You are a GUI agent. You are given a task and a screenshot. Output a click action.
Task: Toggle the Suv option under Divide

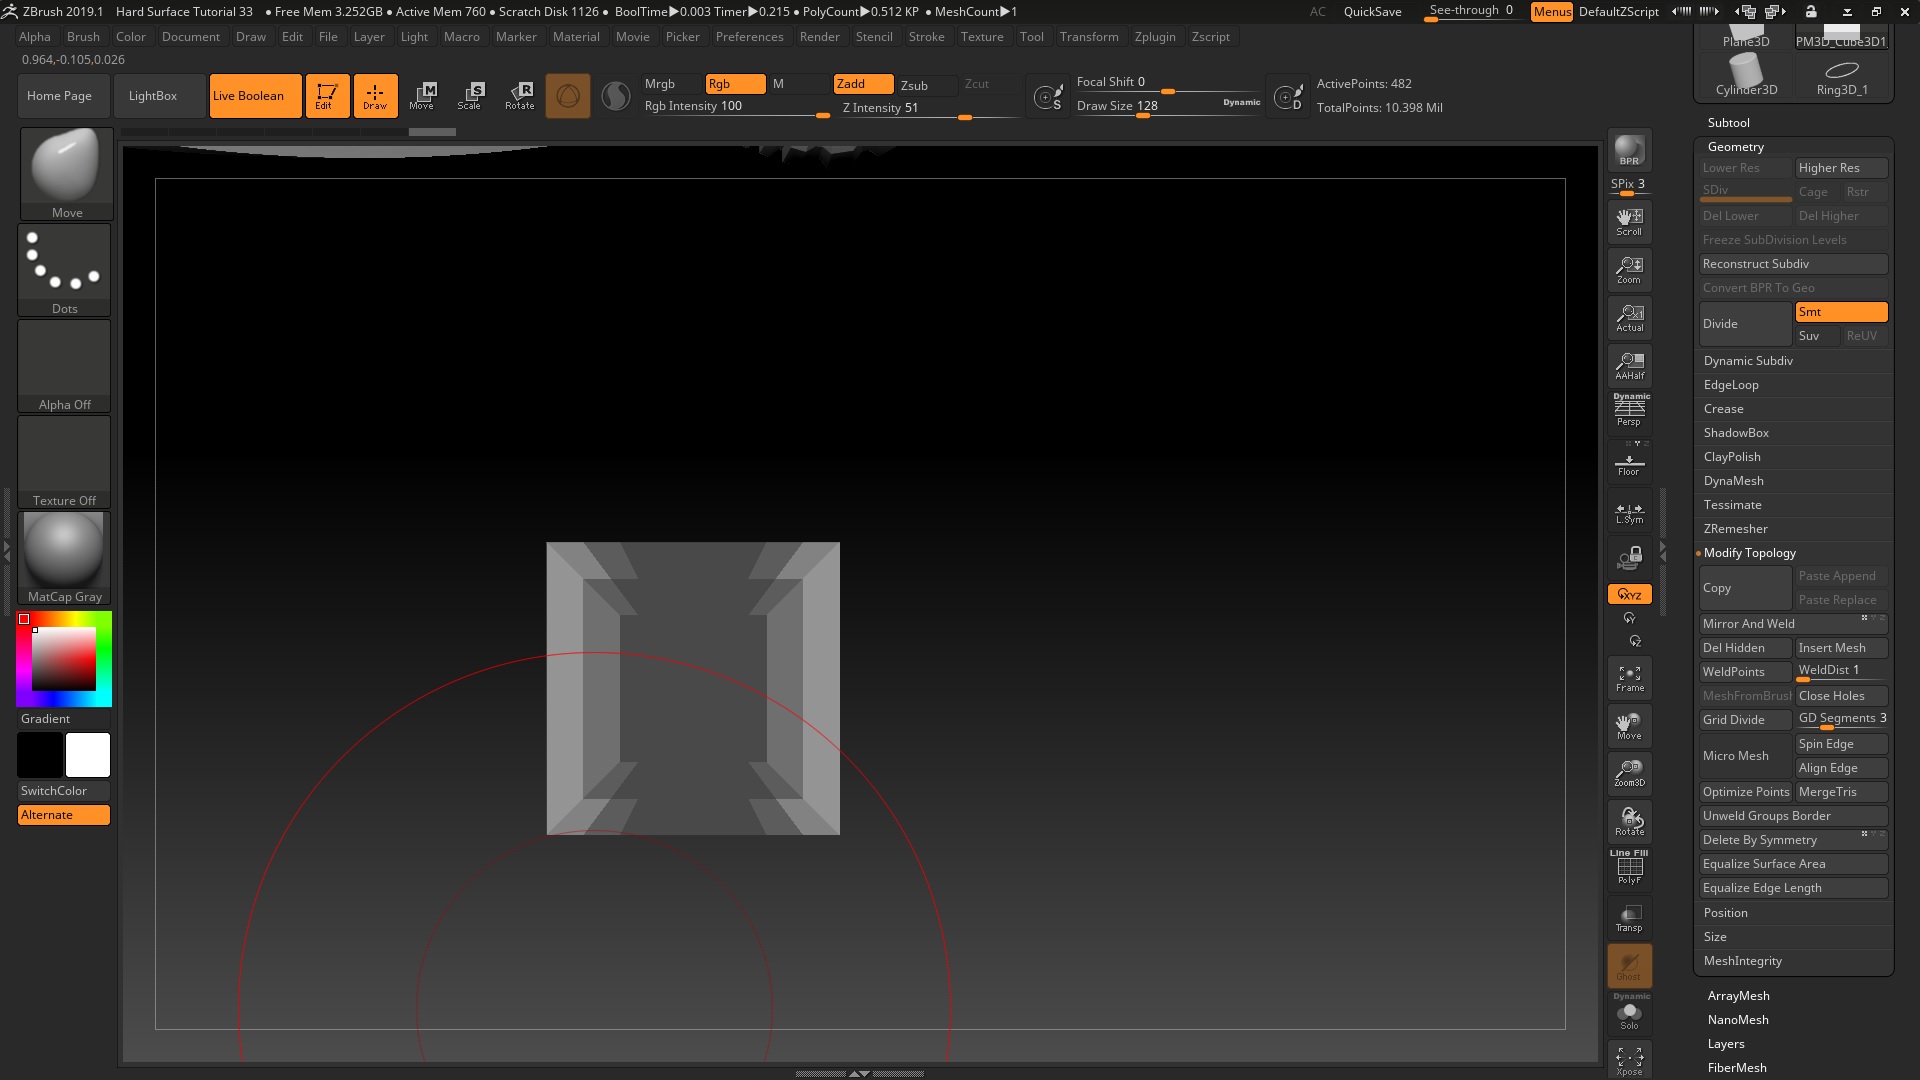(x=1817, y=336)
